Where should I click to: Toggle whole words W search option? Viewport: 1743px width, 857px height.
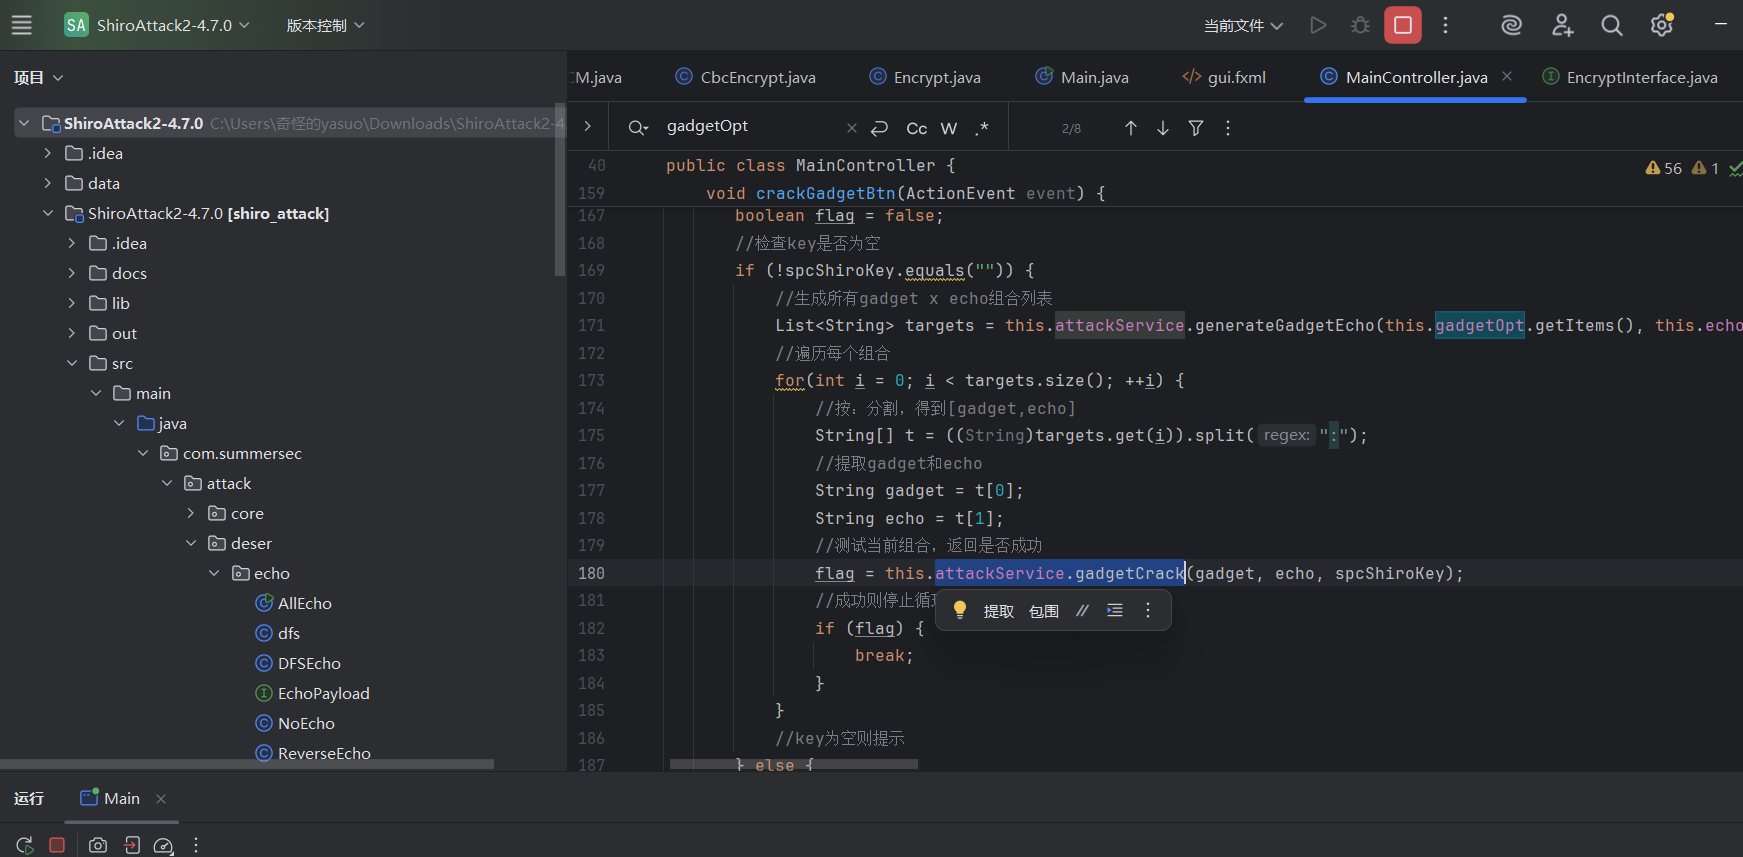coord(949,128)
